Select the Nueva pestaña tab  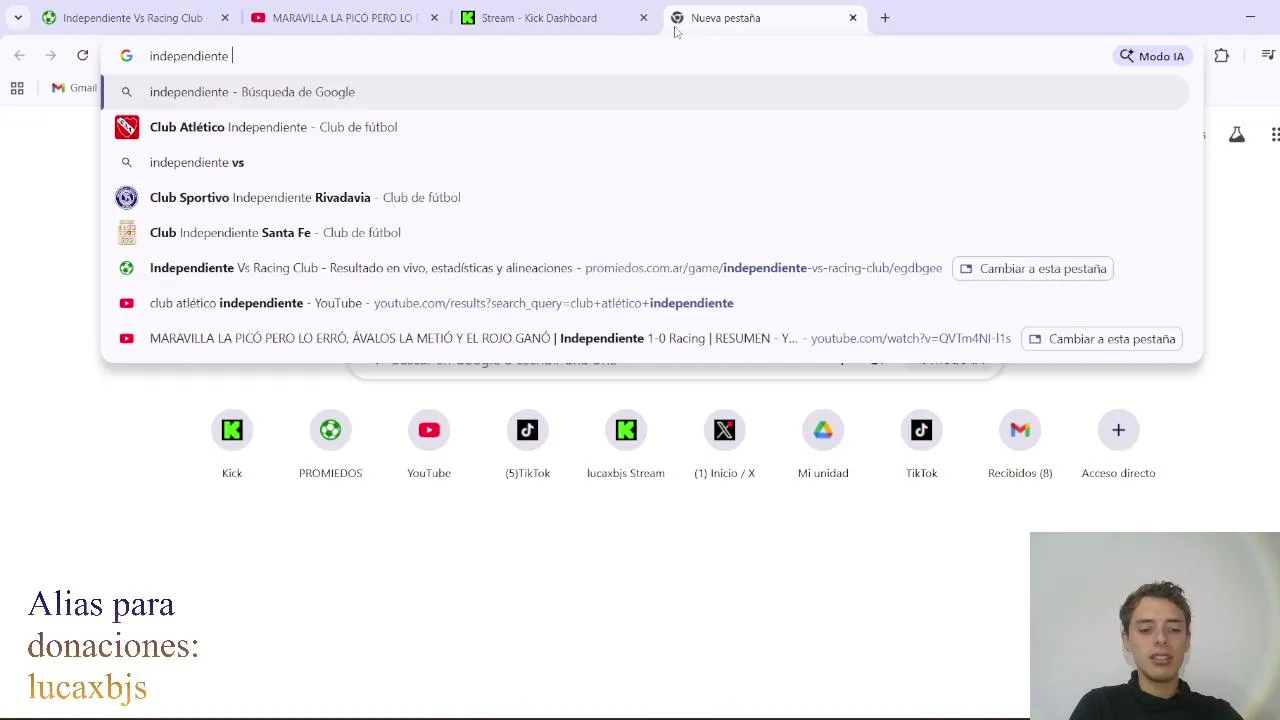tap(764, 18)
